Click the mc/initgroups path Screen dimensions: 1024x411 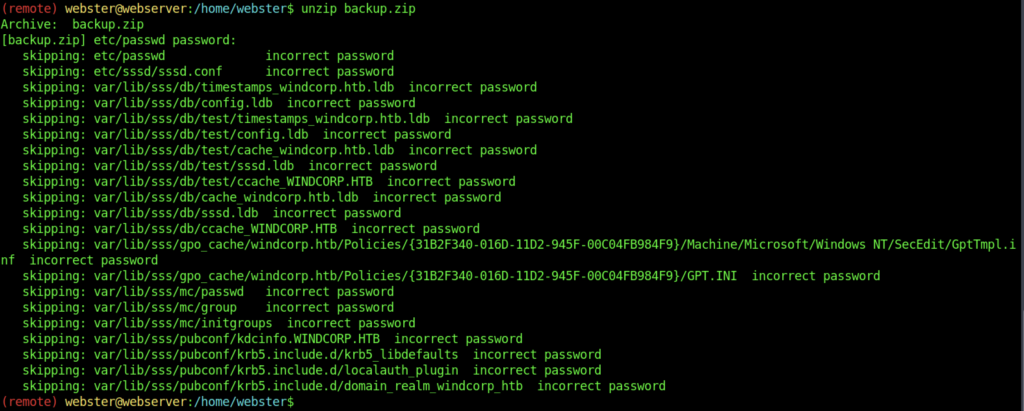190,323
